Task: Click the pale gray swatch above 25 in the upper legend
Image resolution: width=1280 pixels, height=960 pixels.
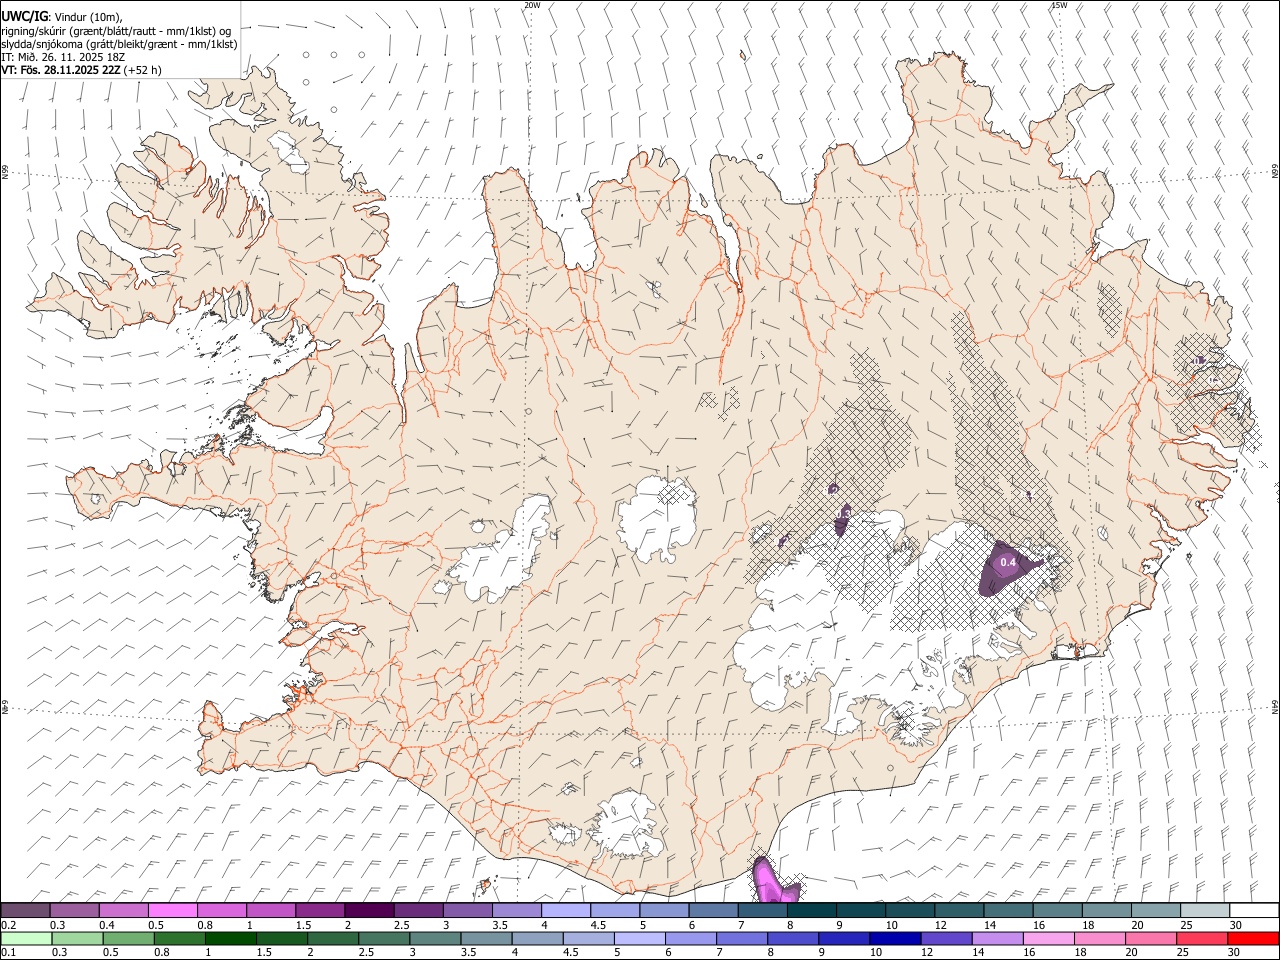Action: (1204, 910)
